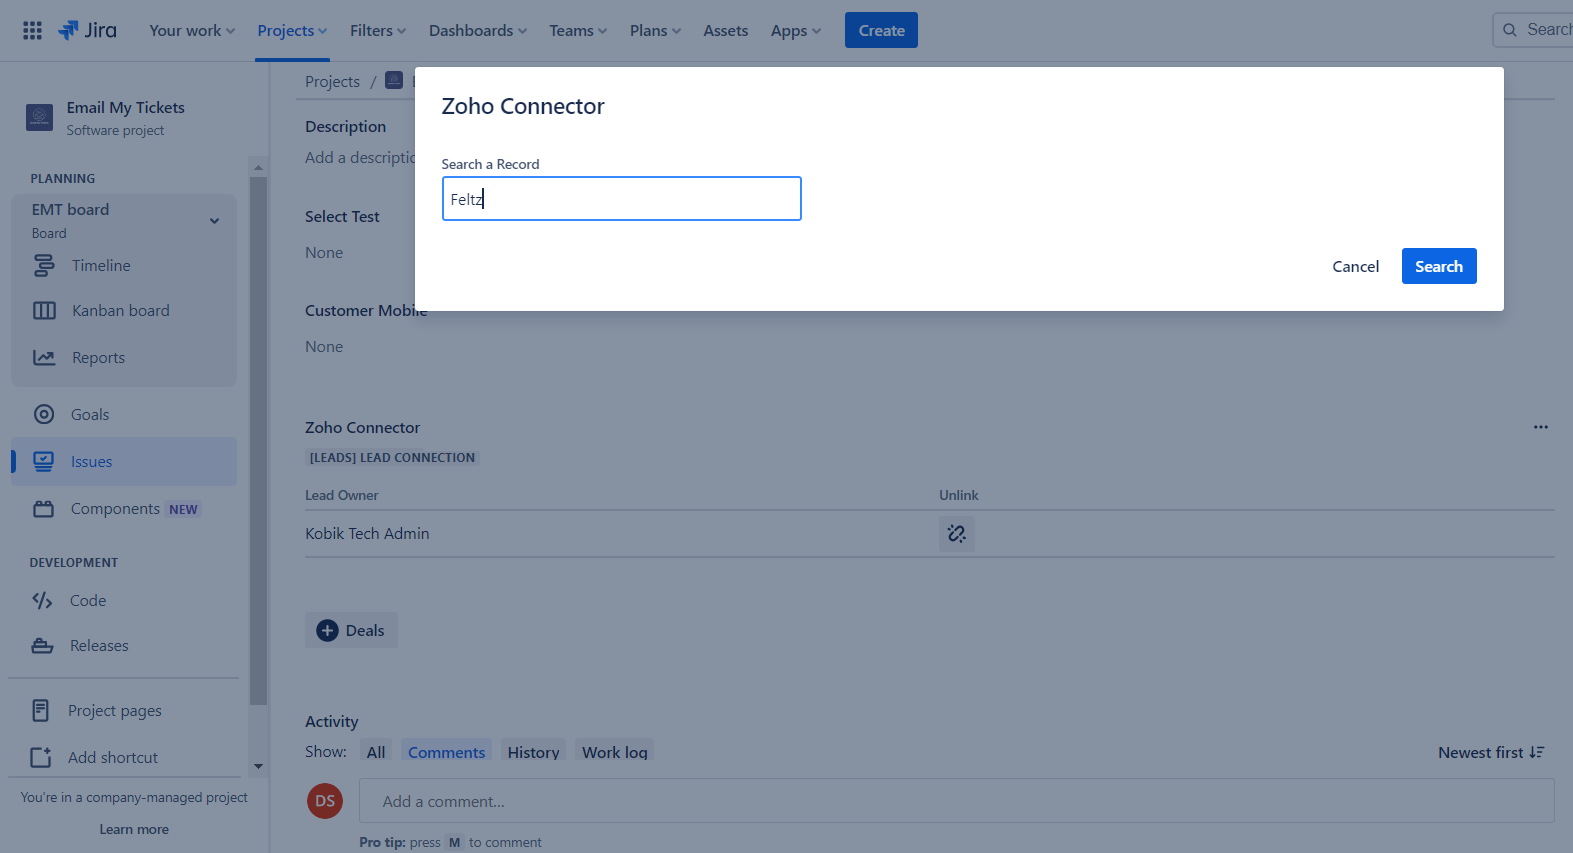
Task: Open the Dashboards dropdown
Action: coord(478,31)
